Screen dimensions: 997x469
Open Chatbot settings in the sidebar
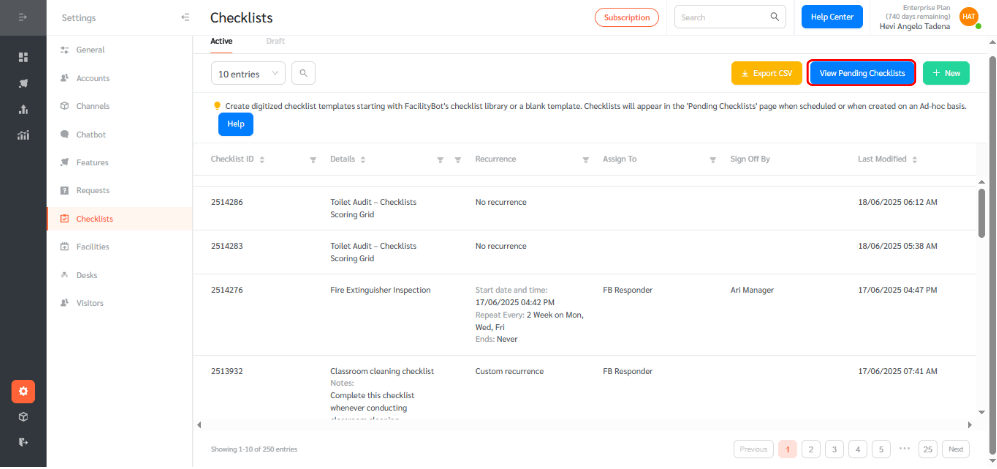click(x=90, y=134)
